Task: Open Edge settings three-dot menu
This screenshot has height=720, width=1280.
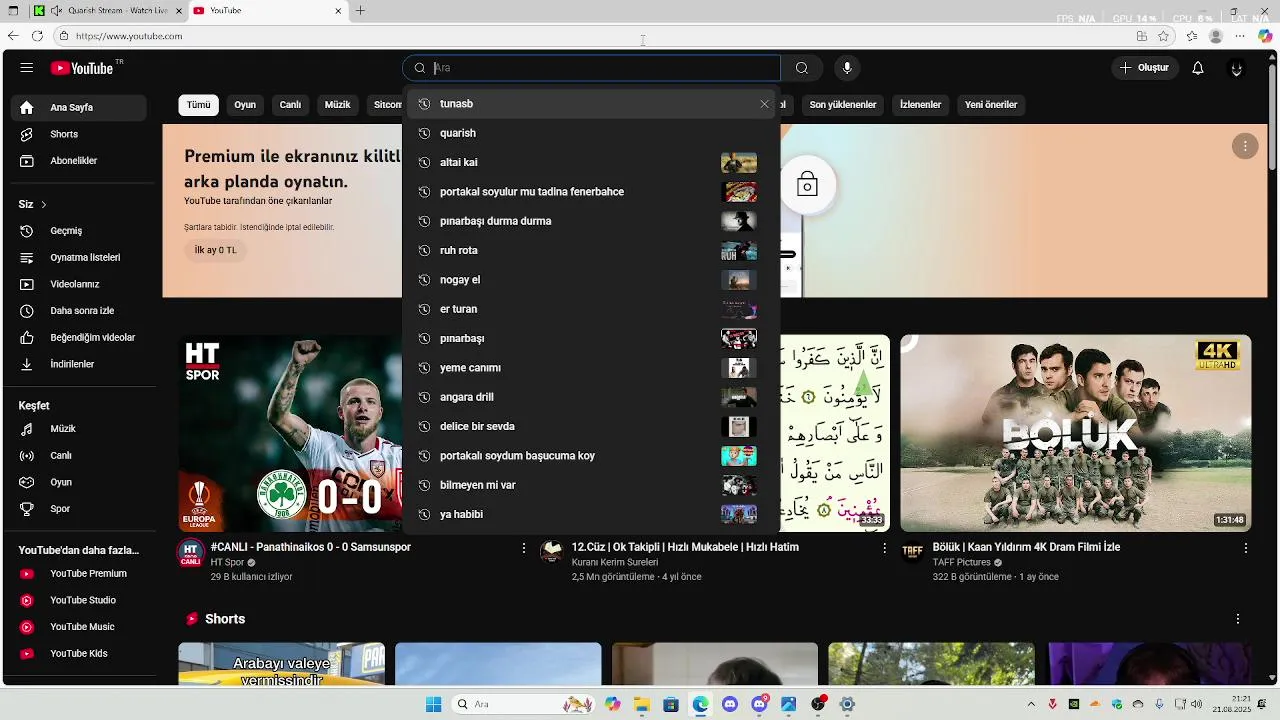Action: [x=1240, y=36]
